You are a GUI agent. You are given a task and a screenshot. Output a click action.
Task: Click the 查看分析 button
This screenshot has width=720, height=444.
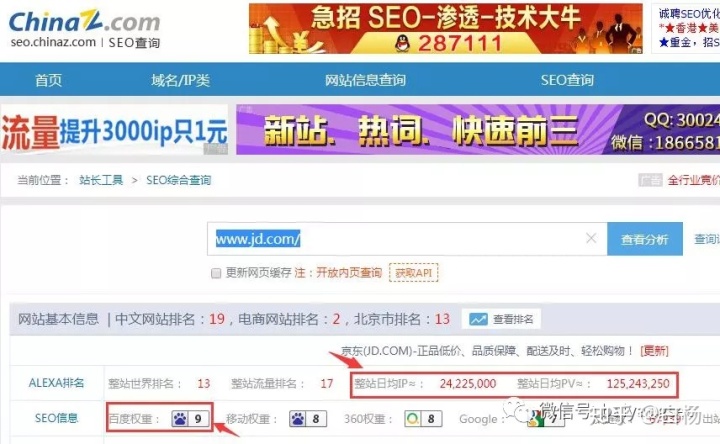pyautogui.click(x=645, y=239)
